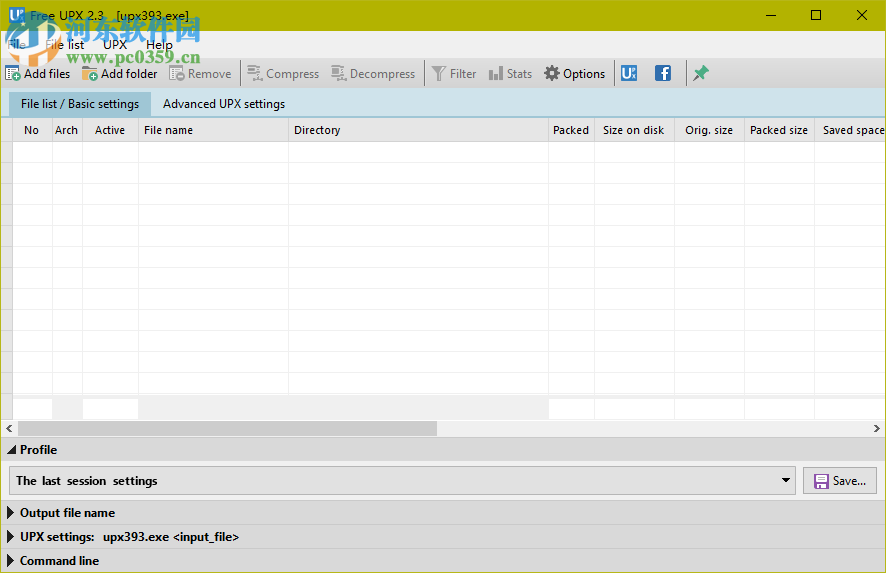The height and width of the screenshot is (573, 886).
Task: Click the Decompress toolbar button
Action: (373, 73)
